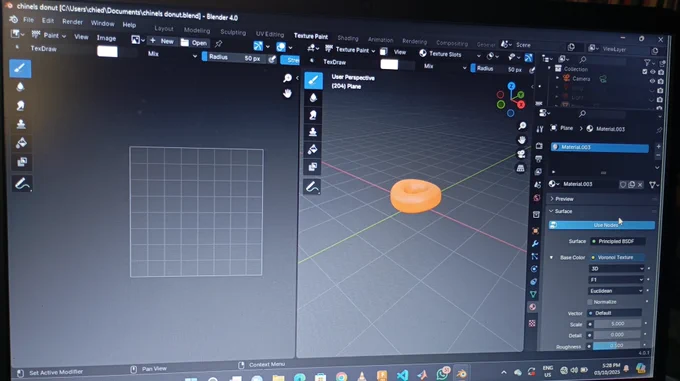Open the Material properties tab icon
The width and height of the screenshot is (680, 381).
coord(533,307)
